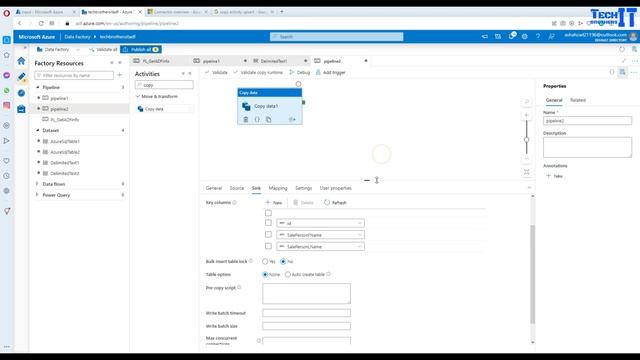The image size is (640, 360).
Task: Switch to the Source tab
Action: tap(237, 188)
